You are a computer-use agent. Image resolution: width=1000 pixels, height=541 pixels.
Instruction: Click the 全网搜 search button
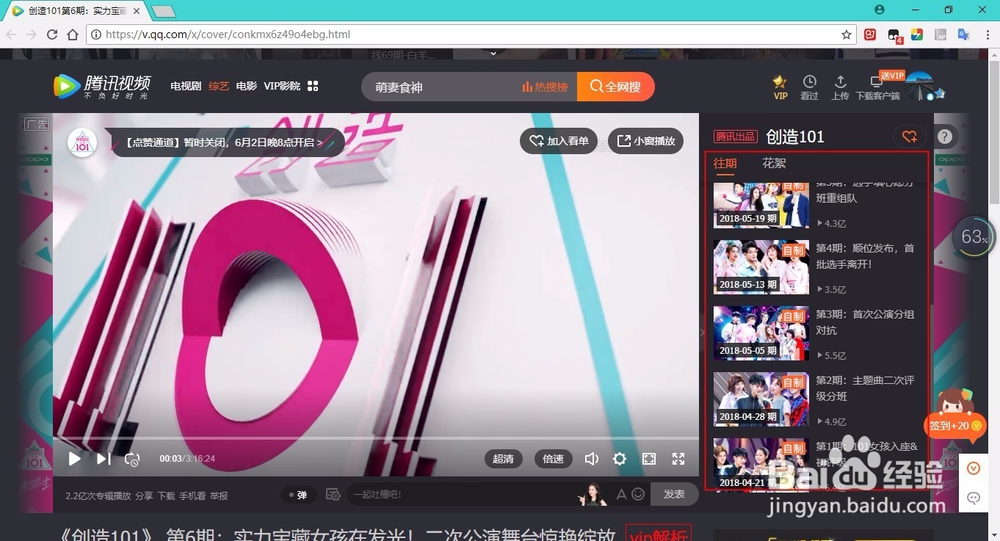point(615,87)
